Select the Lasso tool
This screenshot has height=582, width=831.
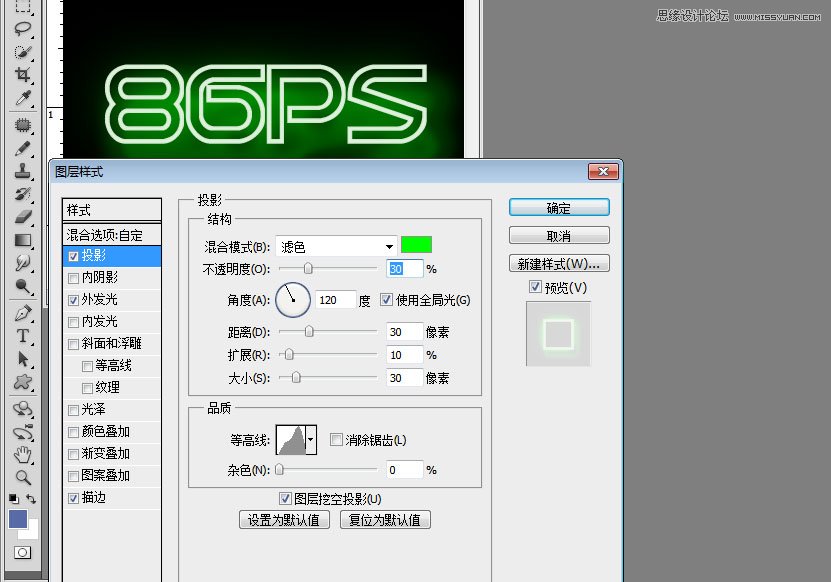(x=22, y=29)
